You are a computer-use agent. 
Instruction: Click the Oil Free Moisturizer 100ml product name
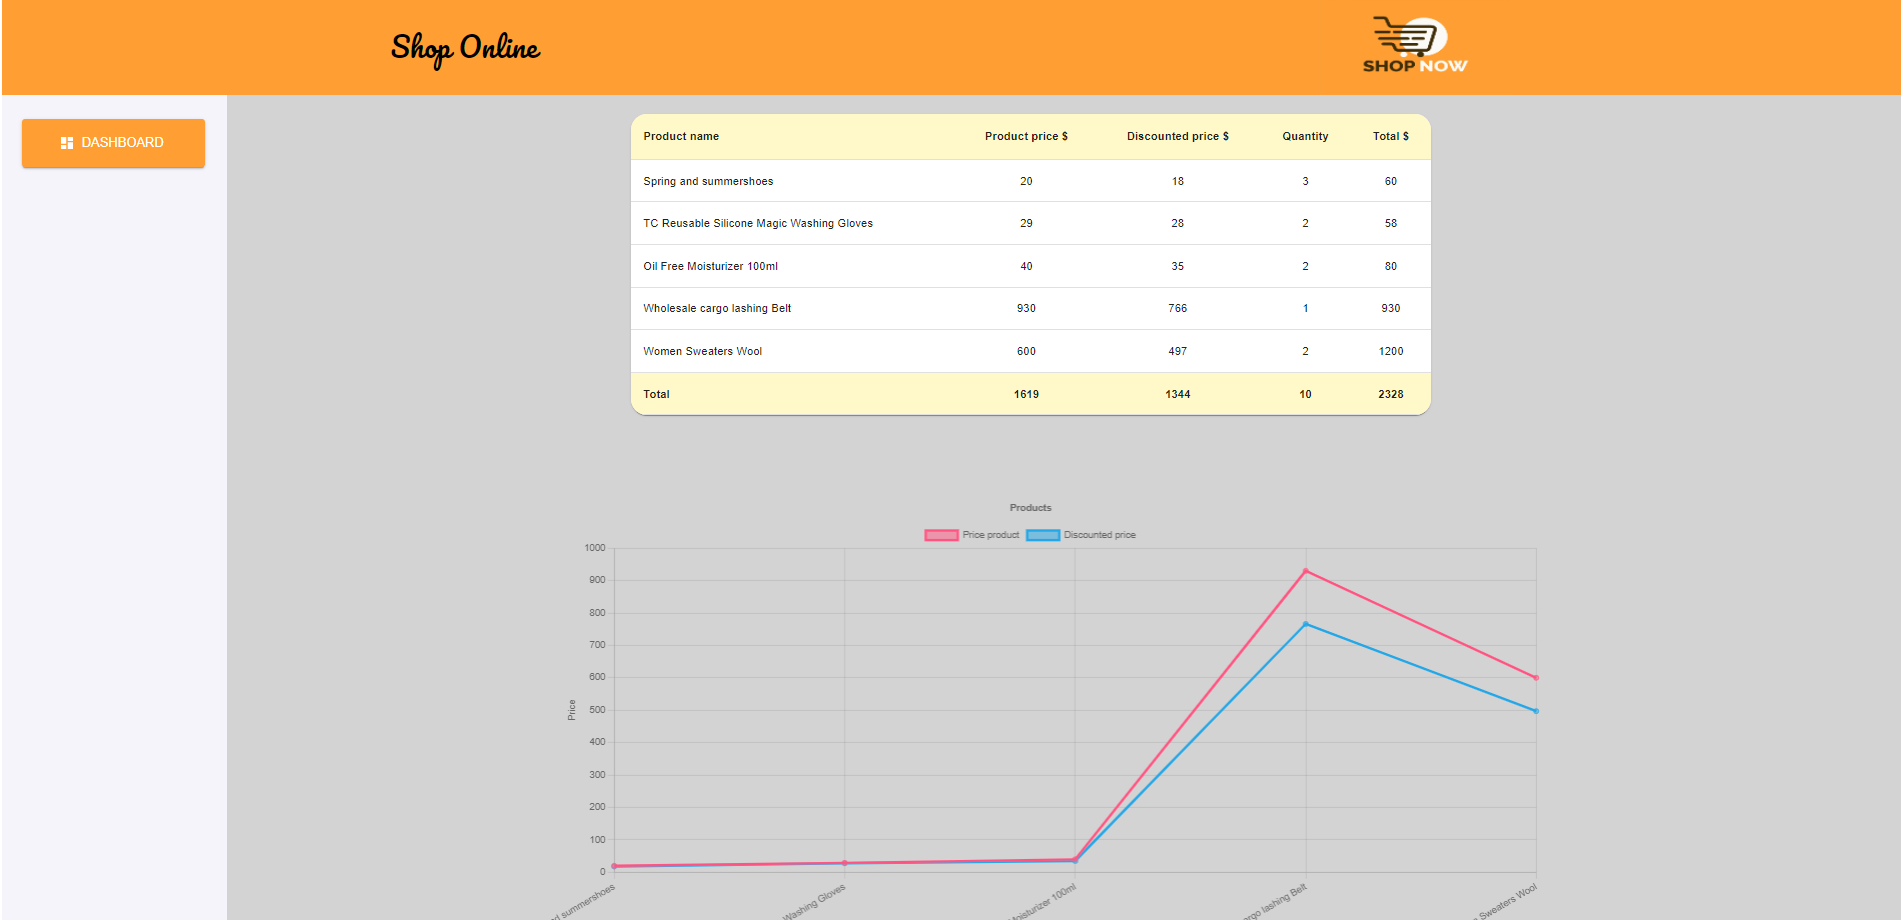tap(710, 266)
